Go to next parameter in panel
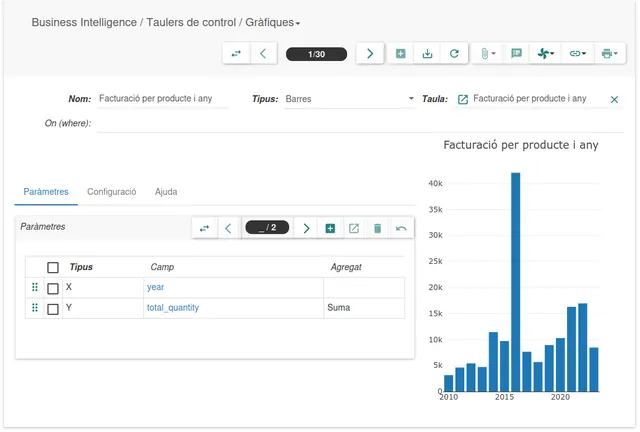This screenshot has height=432, width=640. (x=306, y=228)
